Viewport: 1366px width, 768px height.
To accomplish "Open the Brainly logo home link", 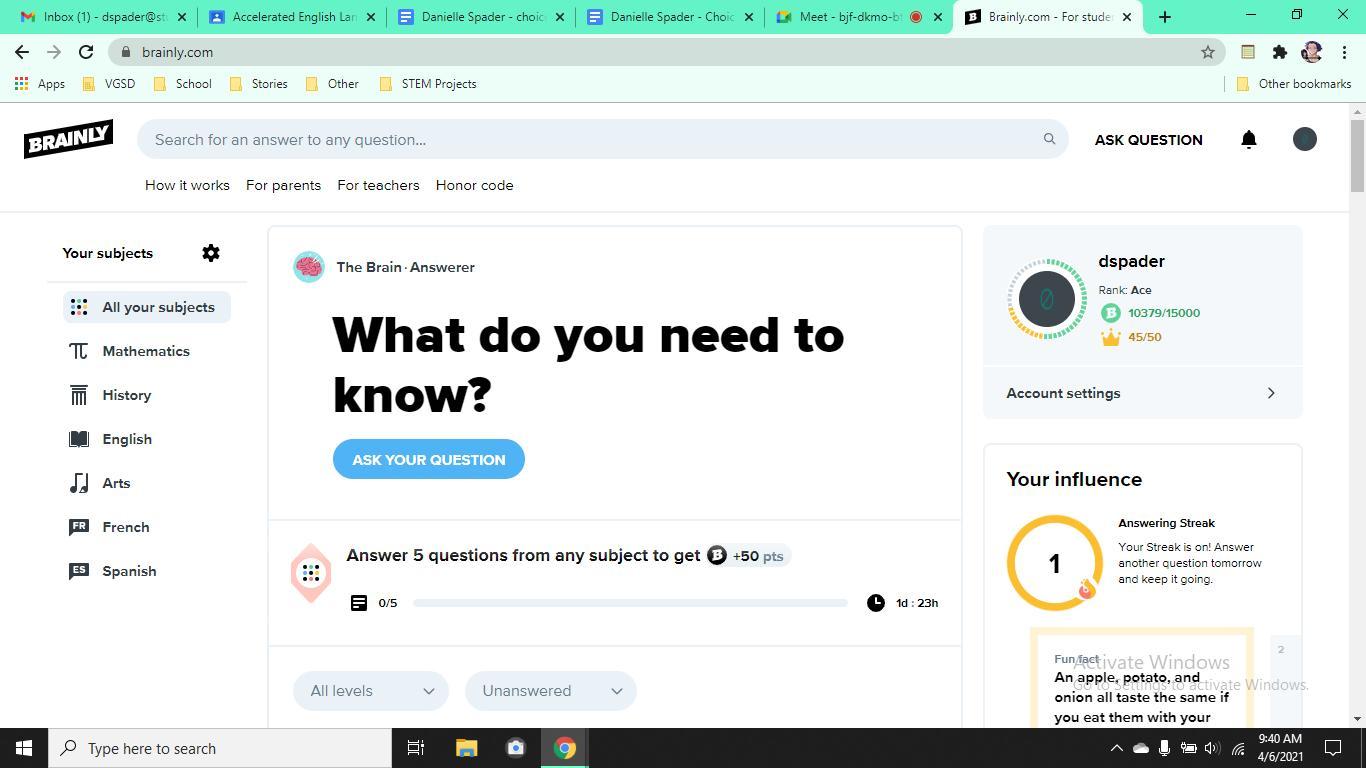I will point(68,139).
